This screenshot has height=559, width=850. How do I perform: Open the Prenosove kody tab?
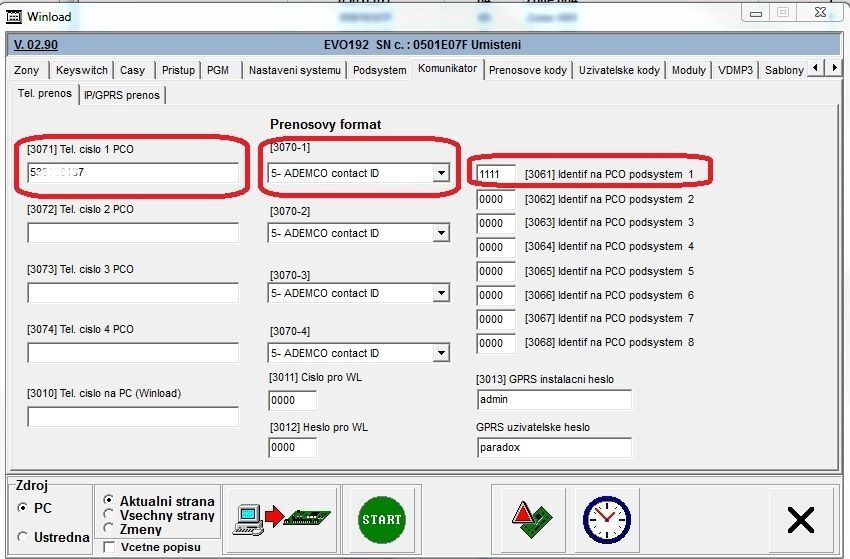528,70
